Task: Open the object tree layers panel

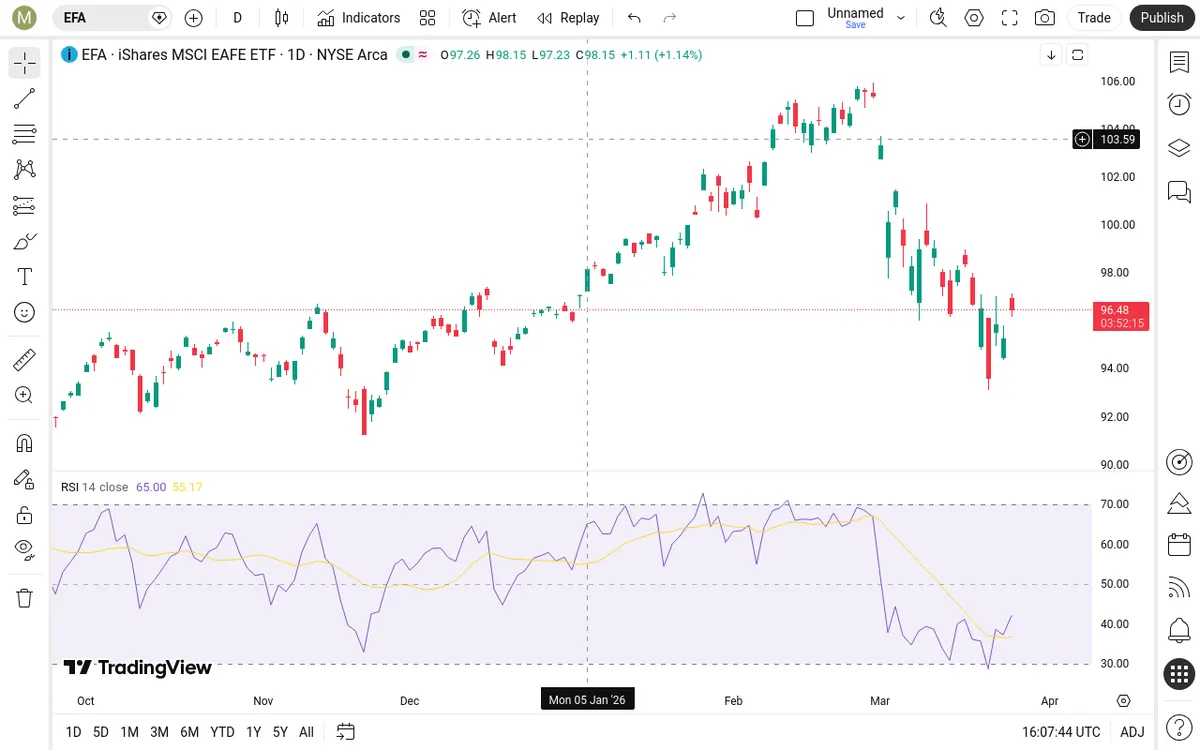Action: (x=1179, y=148)
